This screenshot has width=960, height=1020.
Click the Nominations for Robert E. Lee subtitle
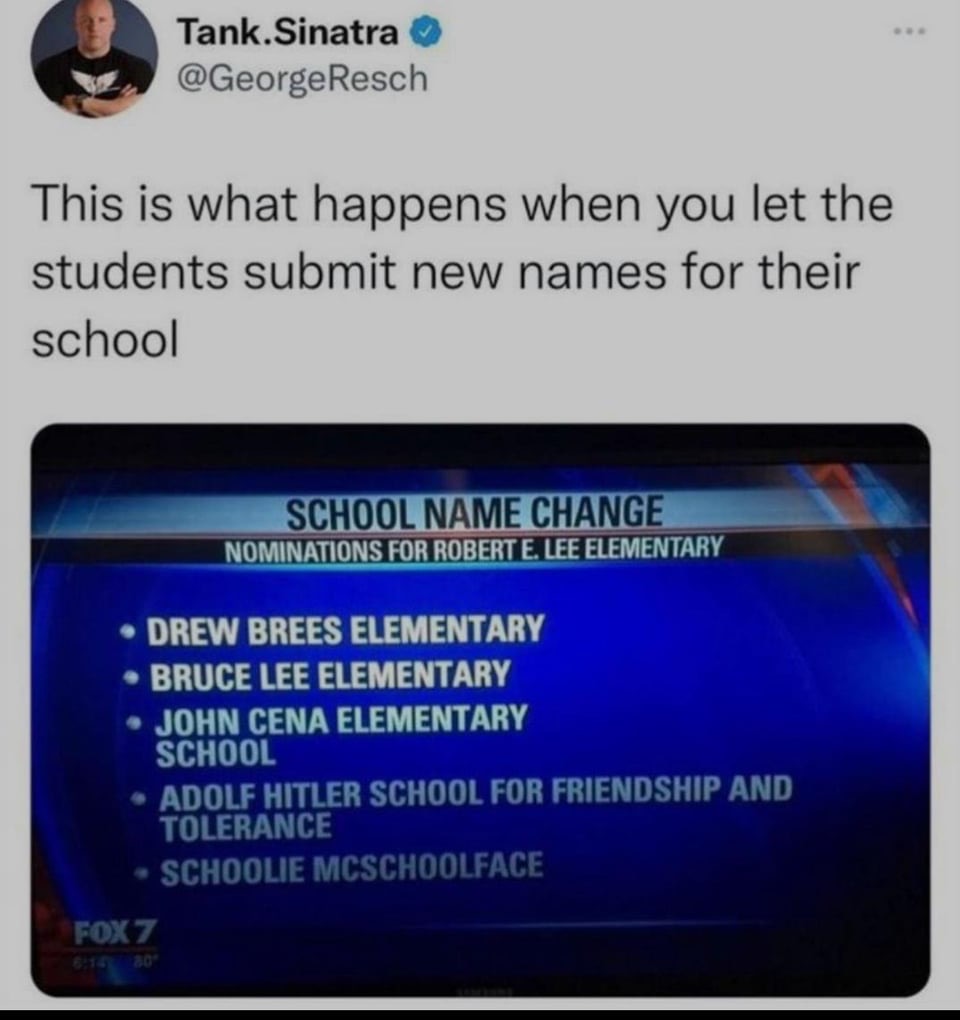(x=473, y=550)
